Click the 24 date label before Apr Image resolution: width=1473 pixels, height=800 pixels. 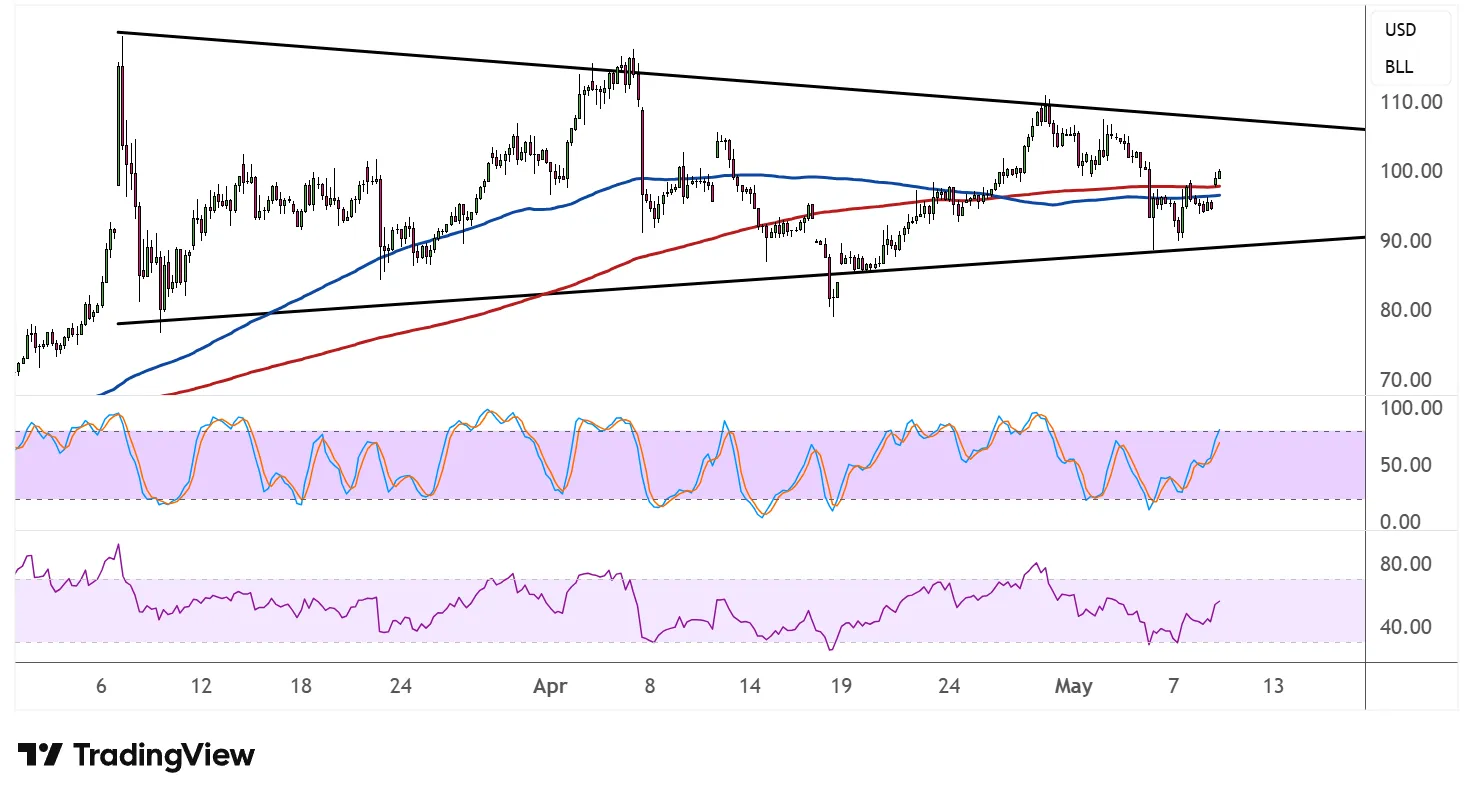click(400, 687)
